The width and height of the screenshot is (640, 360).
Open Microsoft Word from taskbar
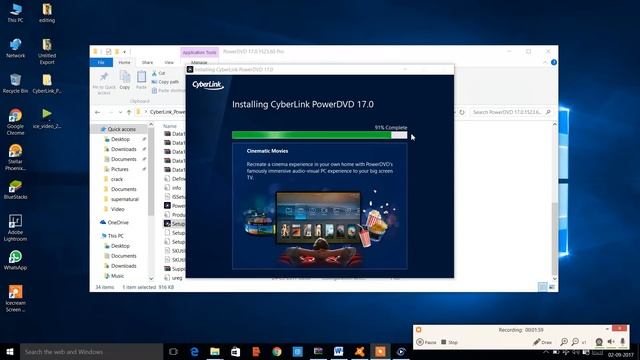(x=338, y=351)
